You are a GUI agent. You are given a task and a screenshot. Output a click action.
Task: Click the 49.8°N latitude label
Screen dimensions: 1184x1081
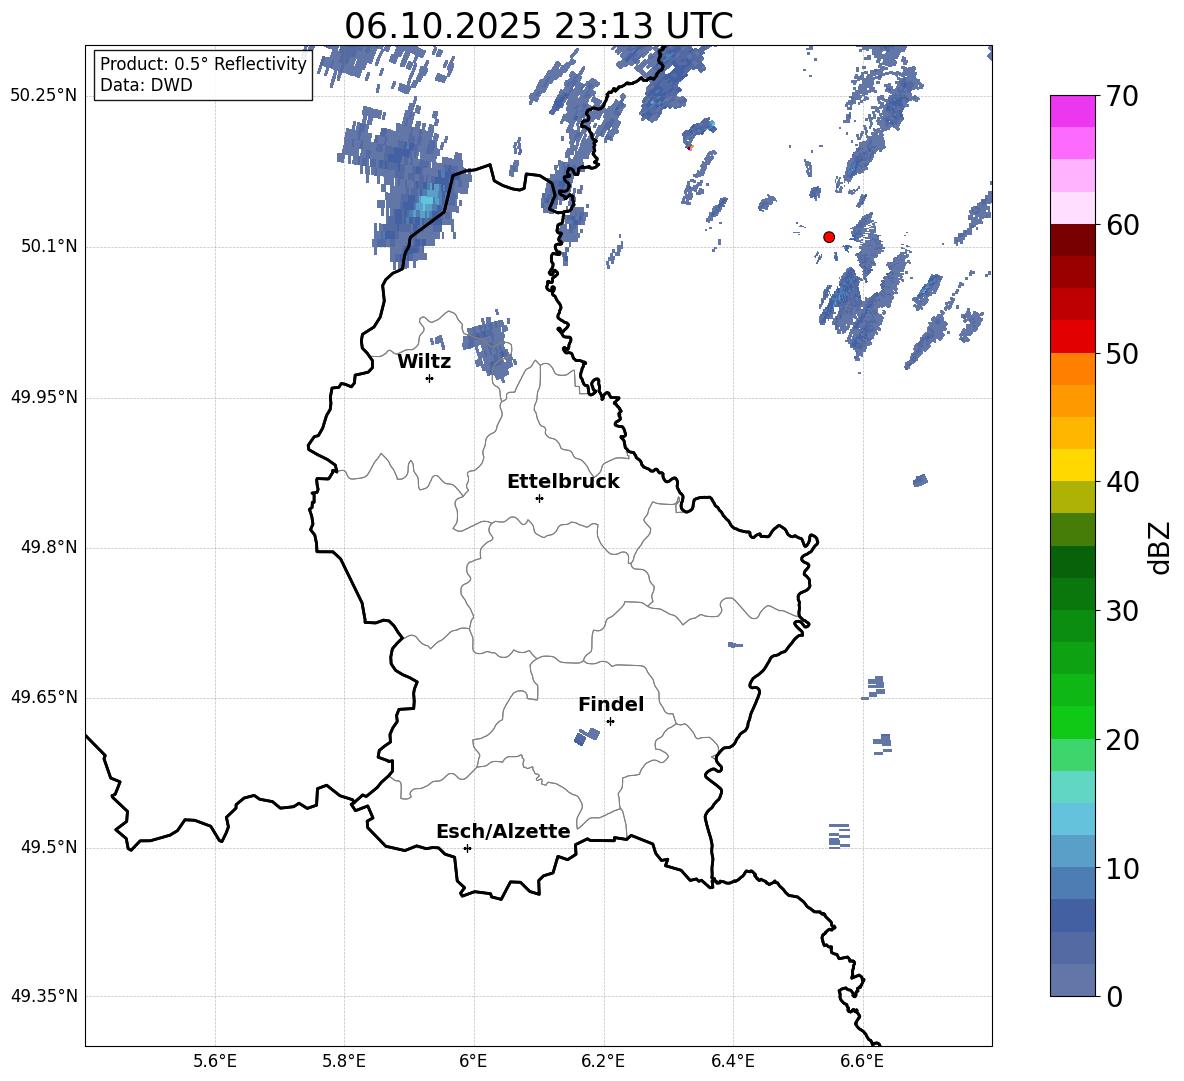[50, 547]
